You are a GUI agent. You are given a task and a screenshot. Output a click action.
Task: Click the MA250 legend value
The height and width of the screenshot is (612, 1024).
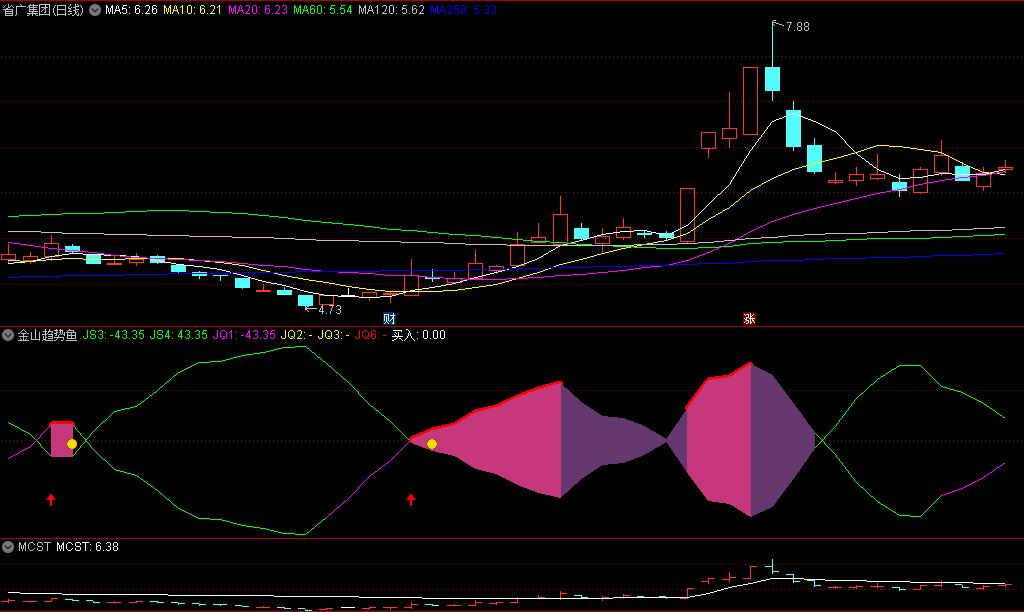[464, 10]
